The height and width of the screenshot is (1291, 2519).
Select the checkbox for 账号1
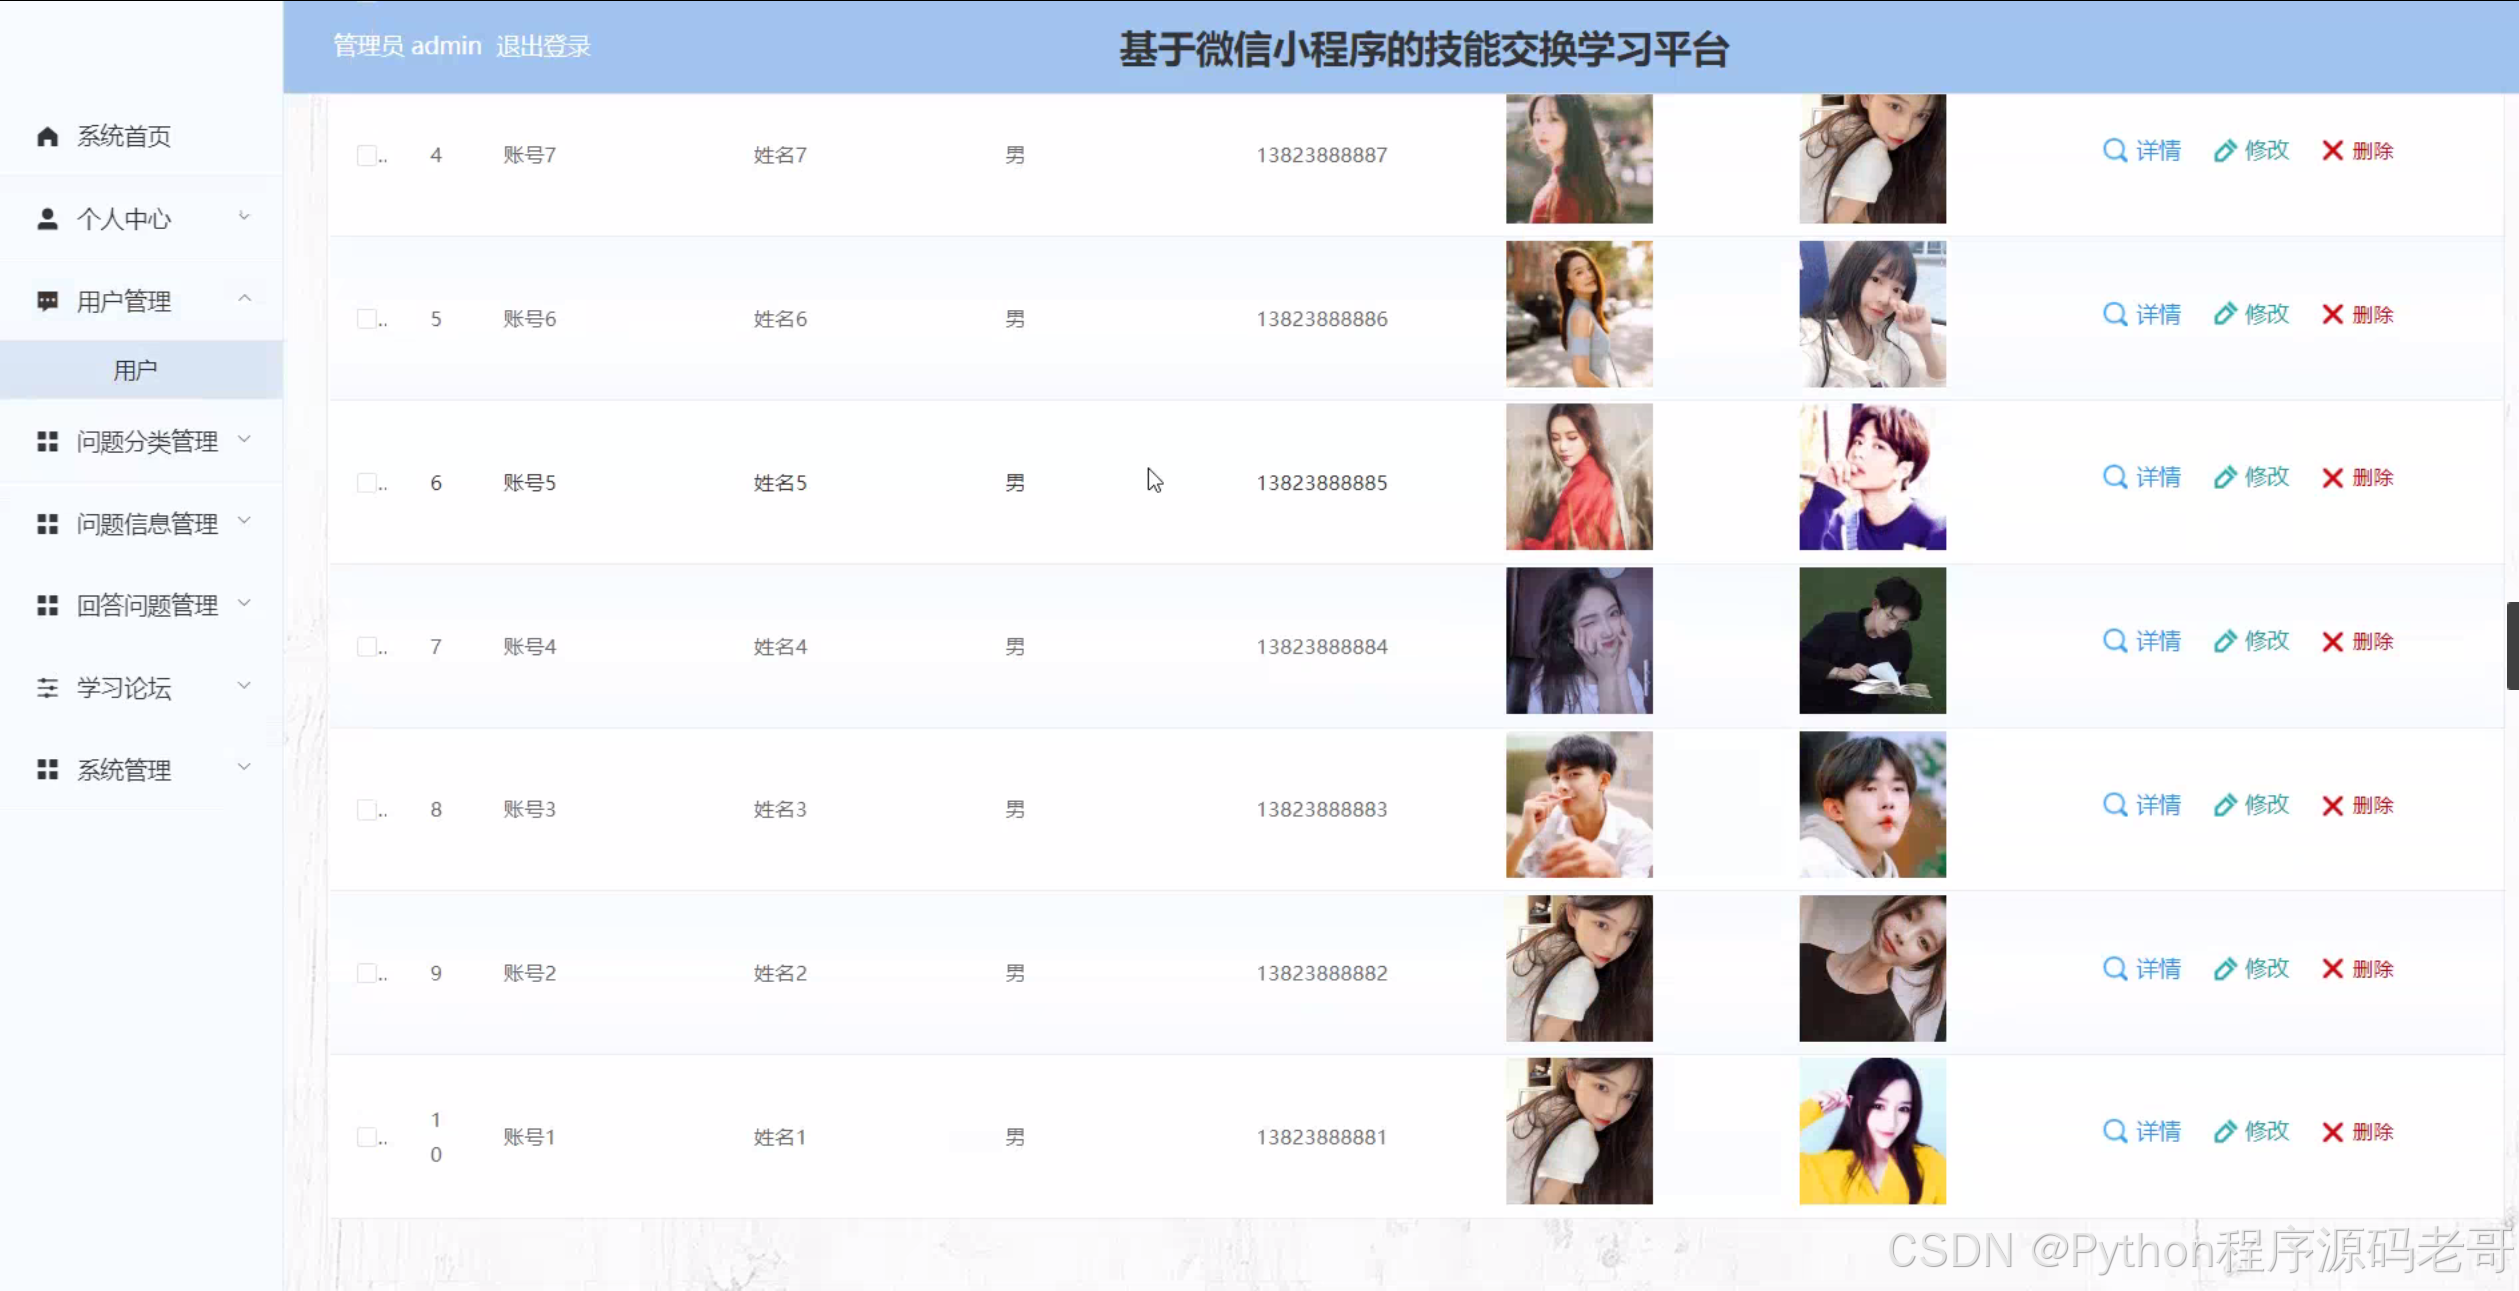[367, 1137]
